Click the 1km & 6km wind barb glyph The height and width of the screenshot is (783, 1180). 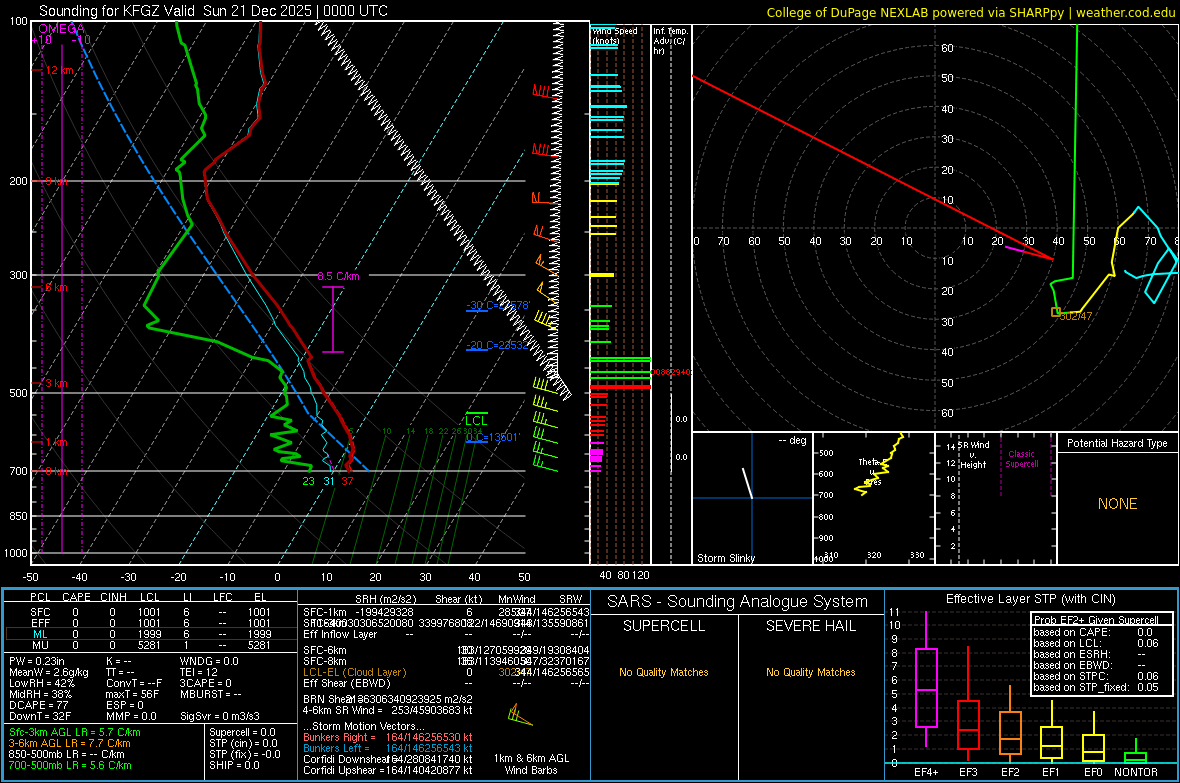point(520,715)
